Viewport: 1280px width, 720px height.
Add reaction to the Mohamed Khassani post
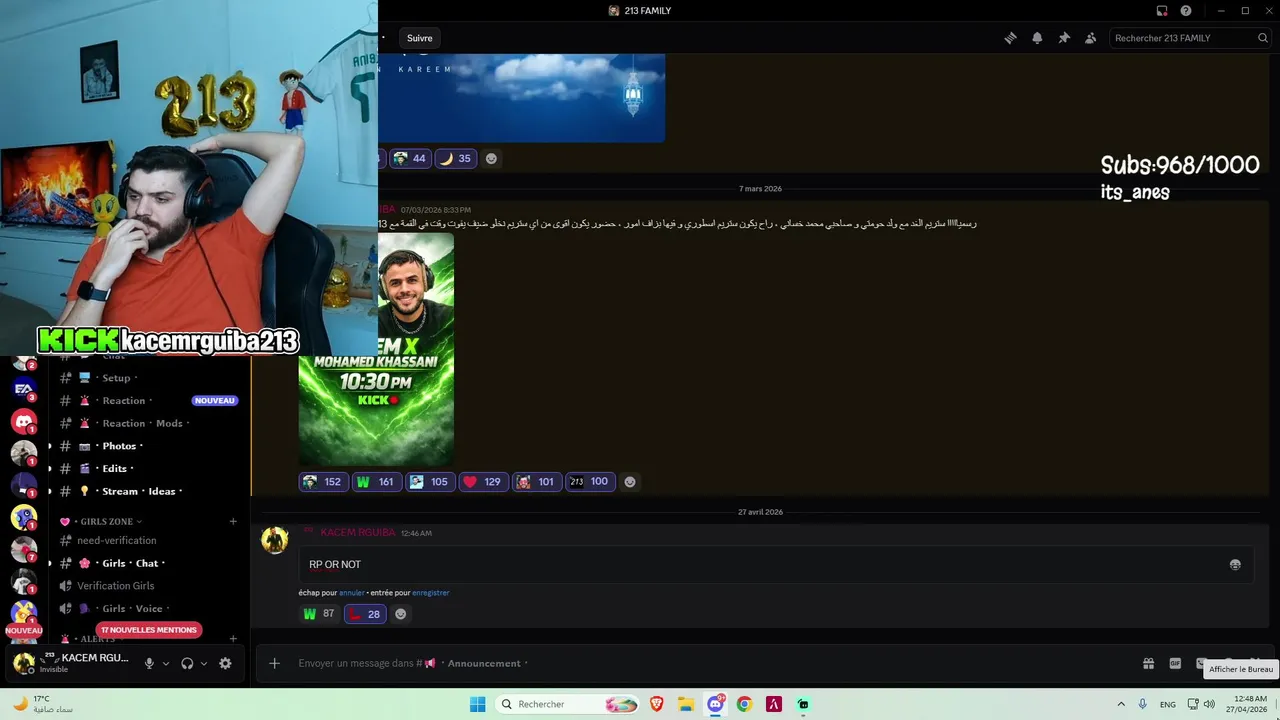pos(630,482)
